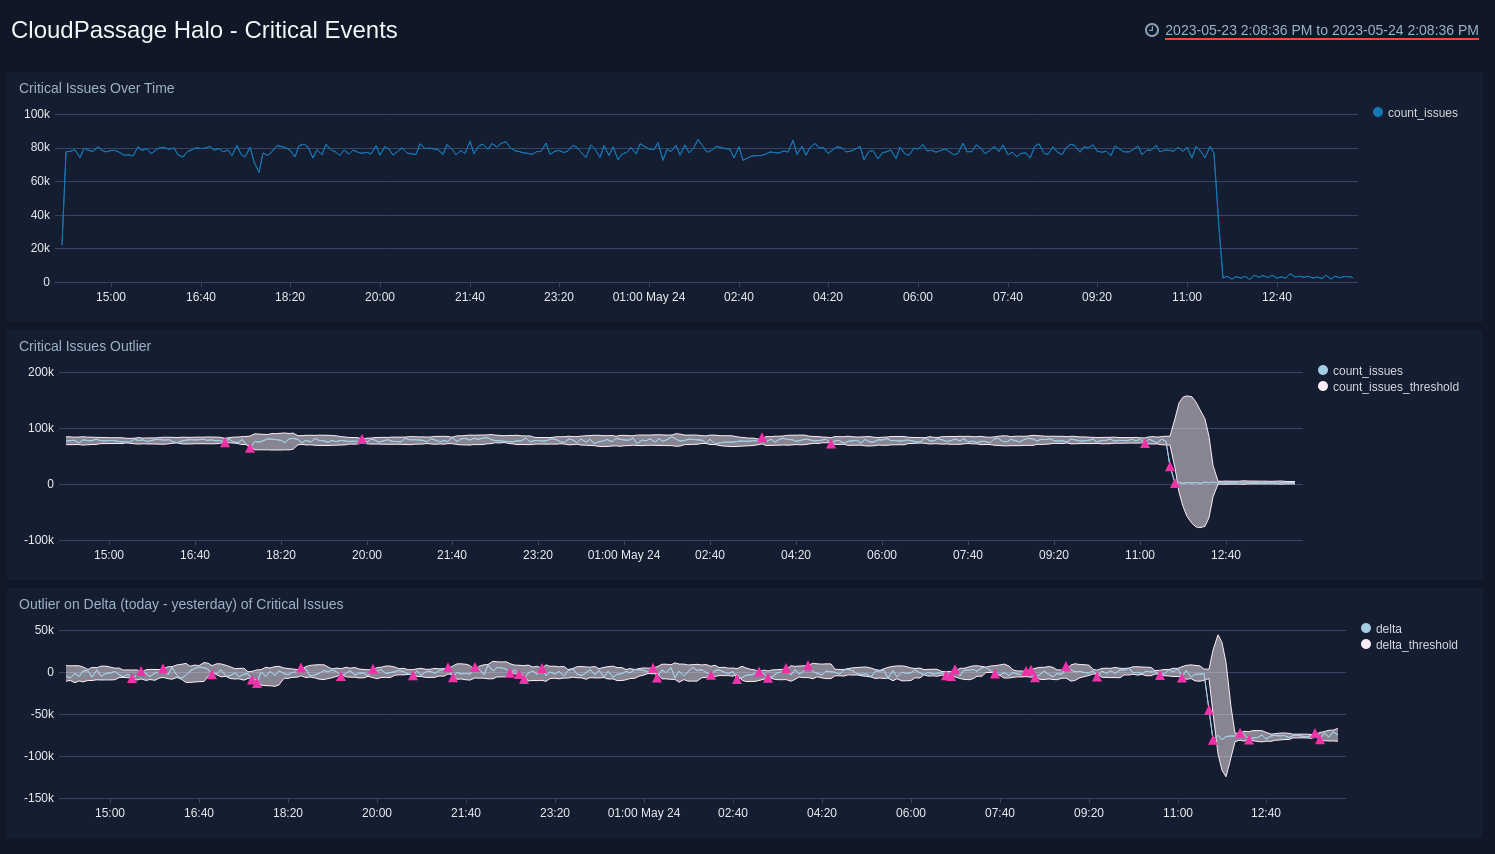
Task: Click the anomaly marker near 11:00 in delta chart
Action: (1184, 677)
